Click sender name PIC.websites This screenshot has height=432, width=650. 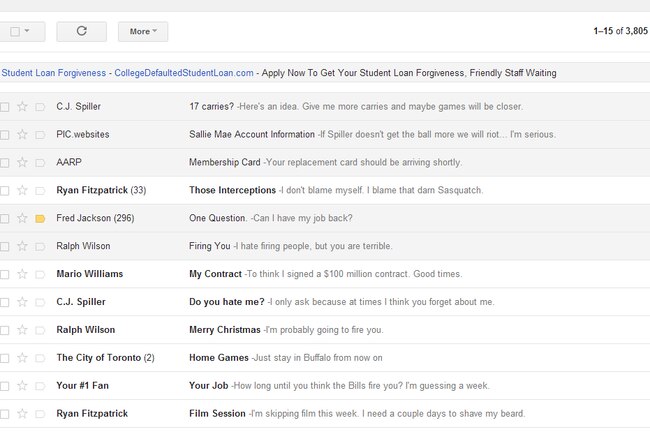tap(83, 134)
